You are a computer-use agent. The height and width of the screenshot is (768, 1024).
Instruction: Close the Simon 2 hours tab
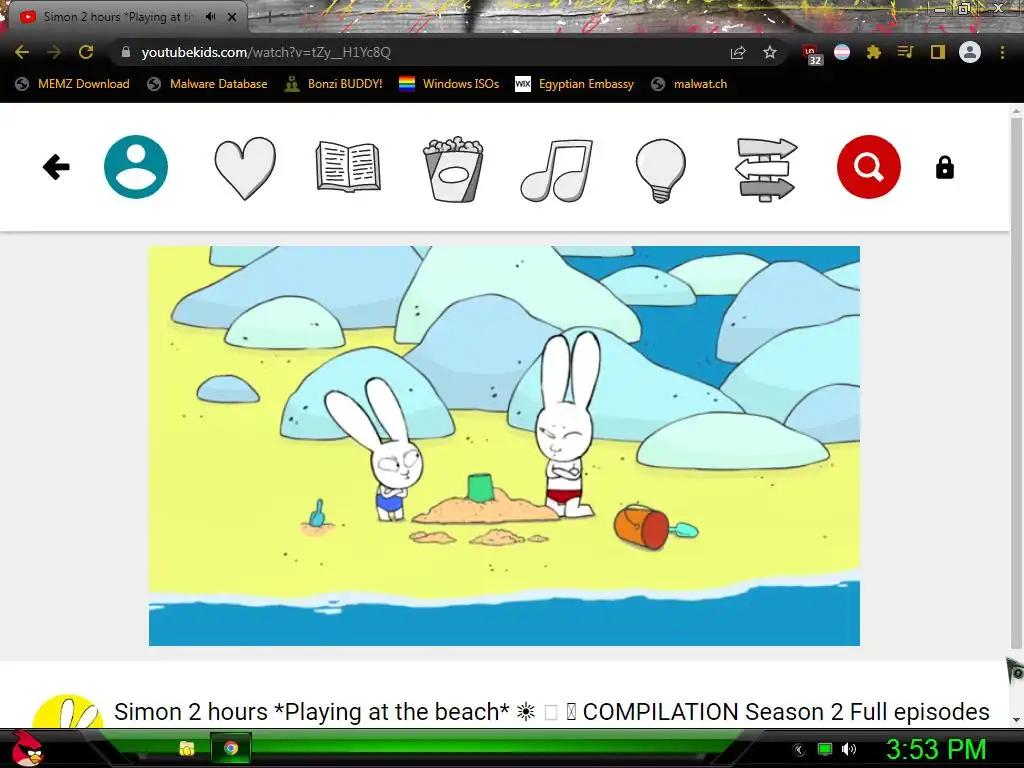point(232,17)
